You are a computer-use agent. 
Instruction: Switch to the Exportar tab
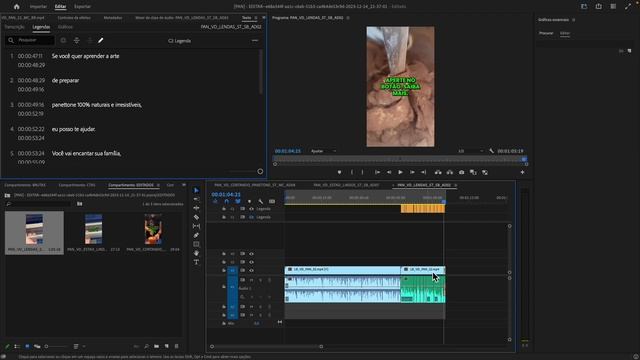(x=82, y=7)
